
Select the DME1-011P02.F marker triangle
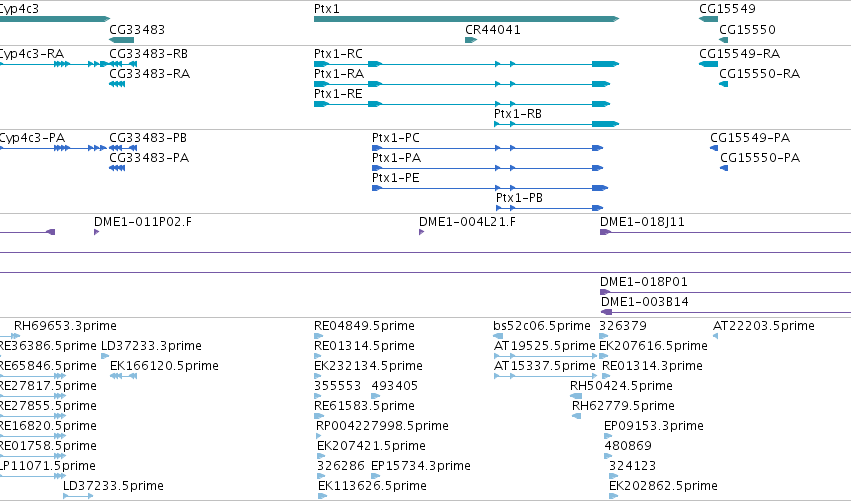point(97,232)
